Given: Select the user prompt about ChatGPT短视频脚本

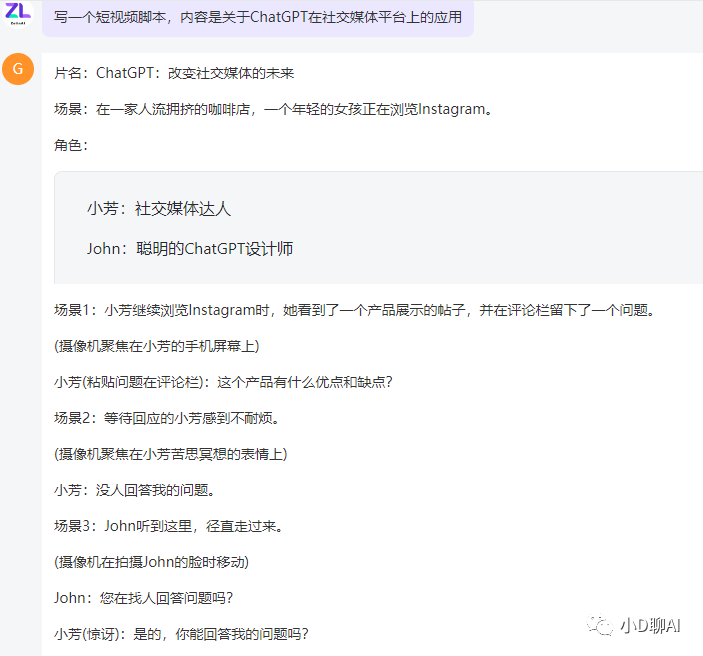Looking at the screenshot, I should 258,17.
